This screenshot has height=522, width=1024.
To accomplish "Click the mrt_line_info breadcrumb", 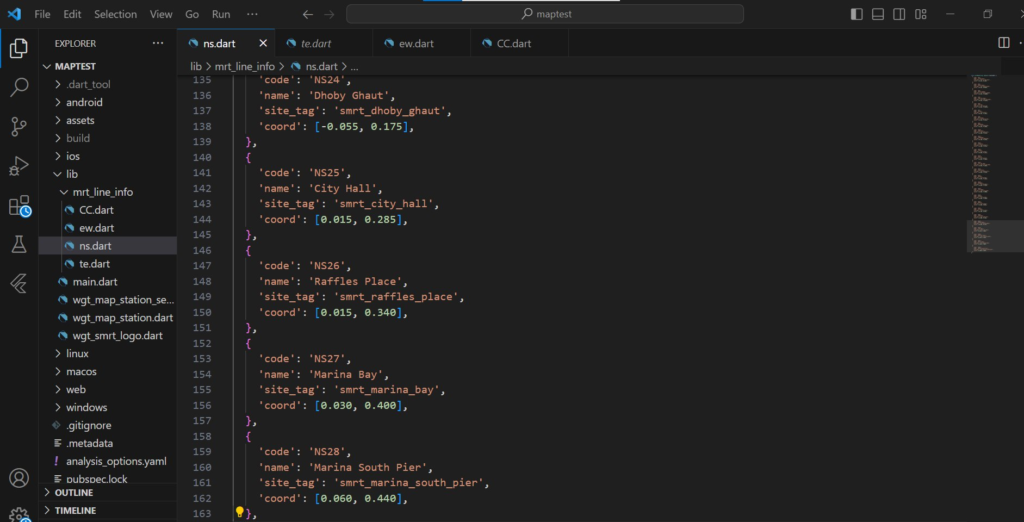I will point(244,66).
